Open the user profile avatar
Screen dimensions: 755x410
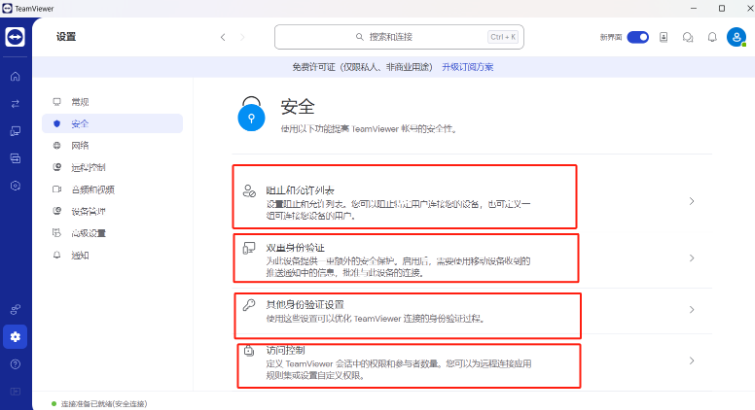tap(736, 37)
